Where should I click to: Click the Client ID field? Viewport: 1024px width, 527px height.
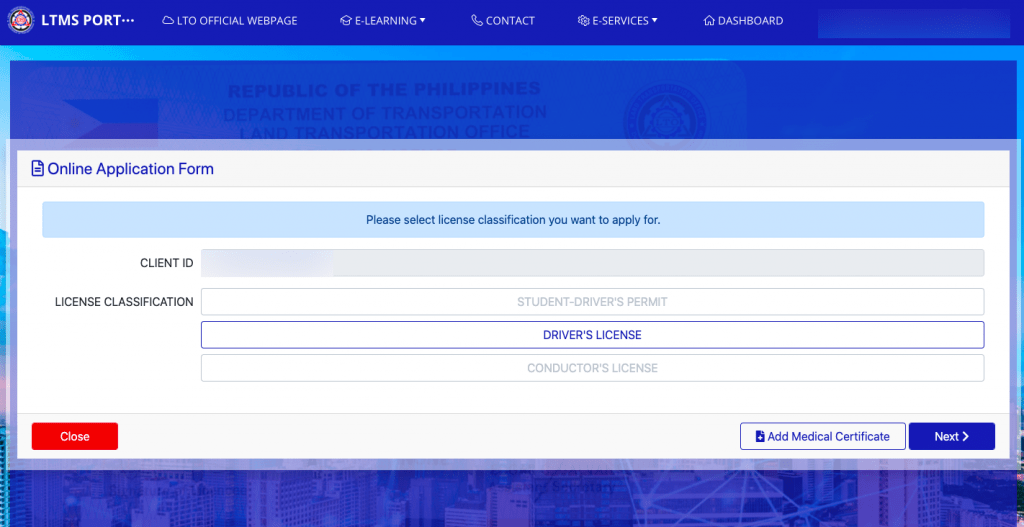tap(592, 263)
